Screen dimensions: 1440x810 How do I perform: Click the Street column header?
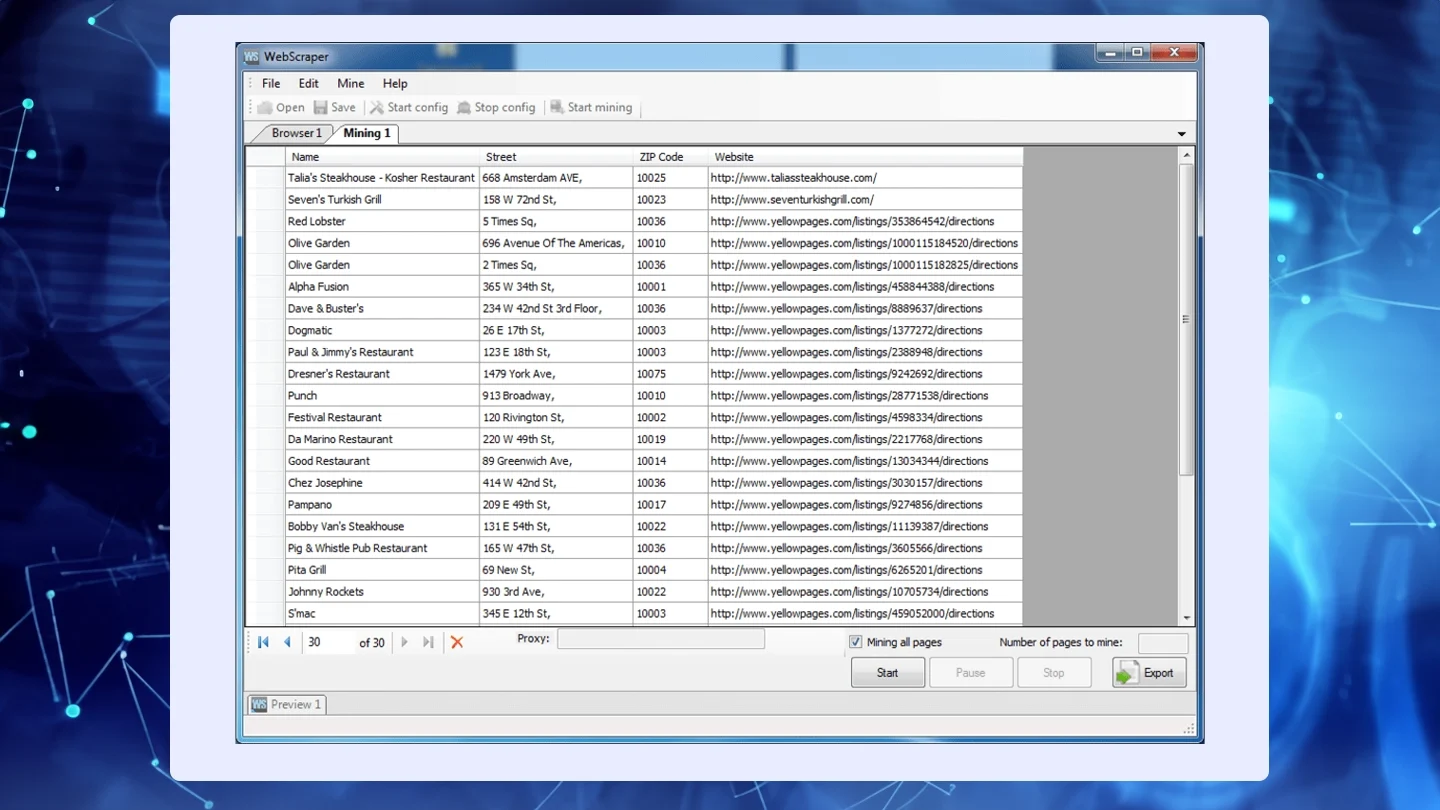click(x=556, y=157)
